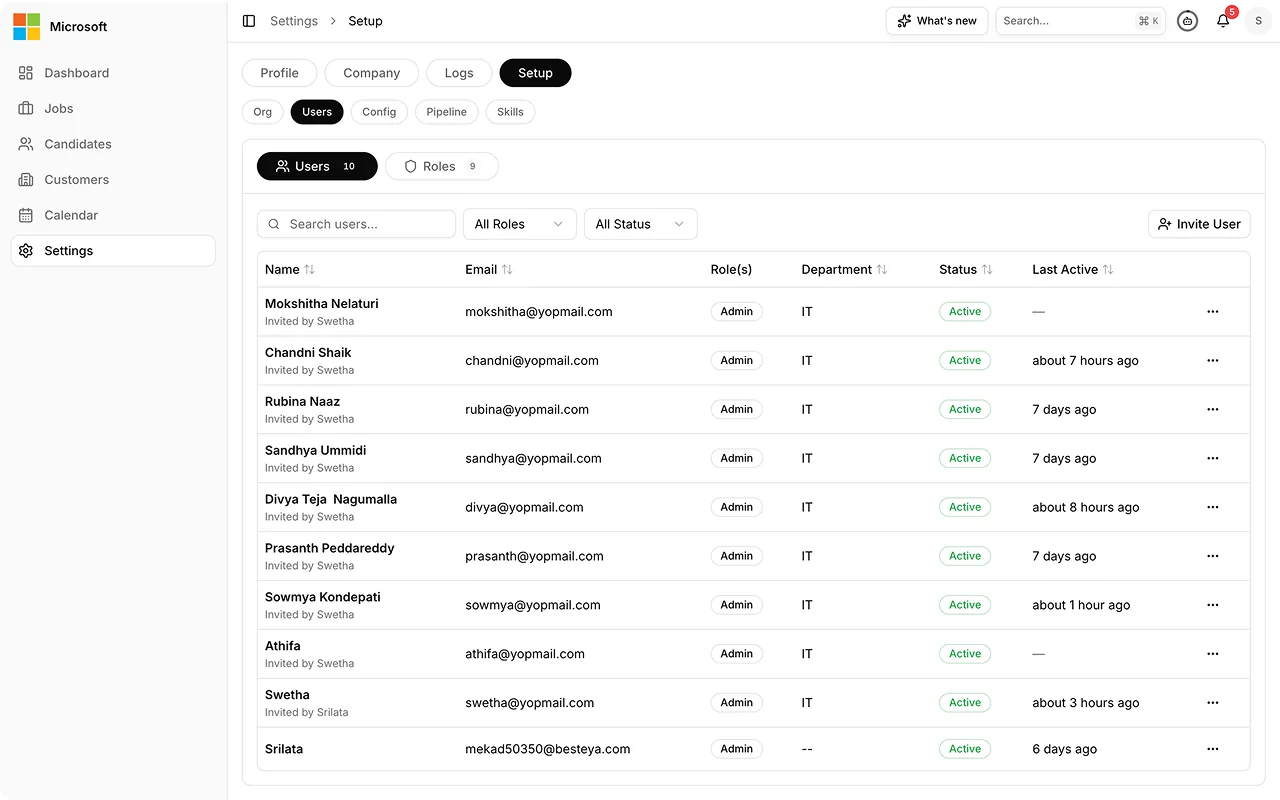
Task: Open row actions for Swetha
Action: 1213,704
